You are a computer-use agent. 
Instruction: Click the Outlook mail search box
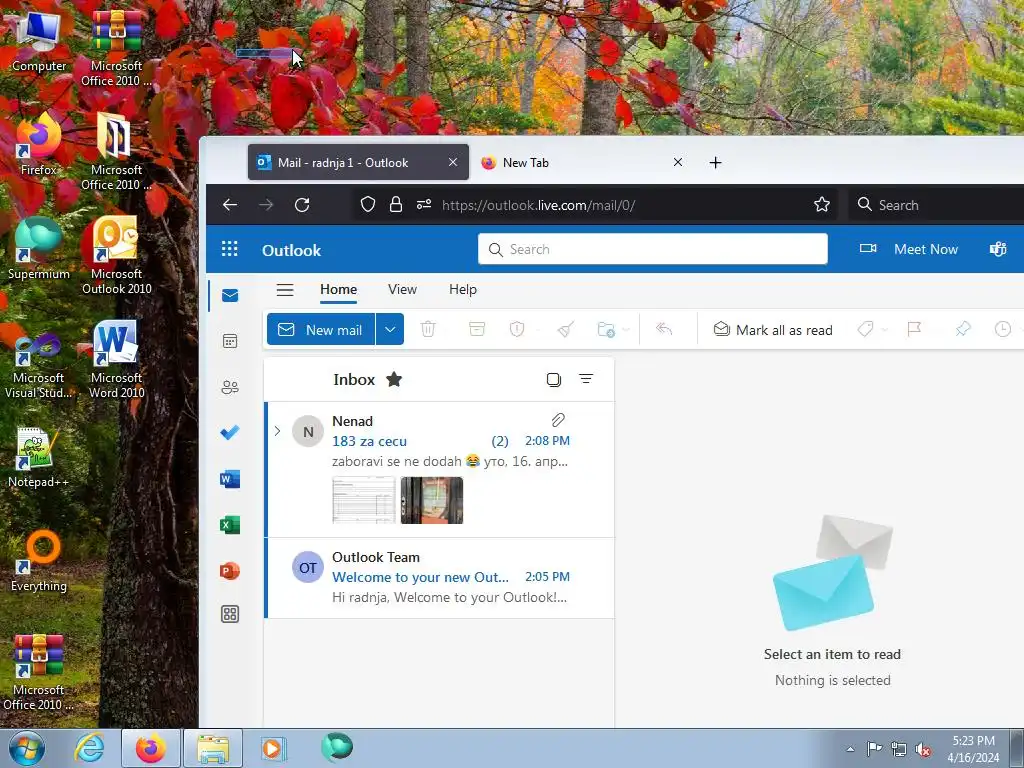tap(652, 249)
